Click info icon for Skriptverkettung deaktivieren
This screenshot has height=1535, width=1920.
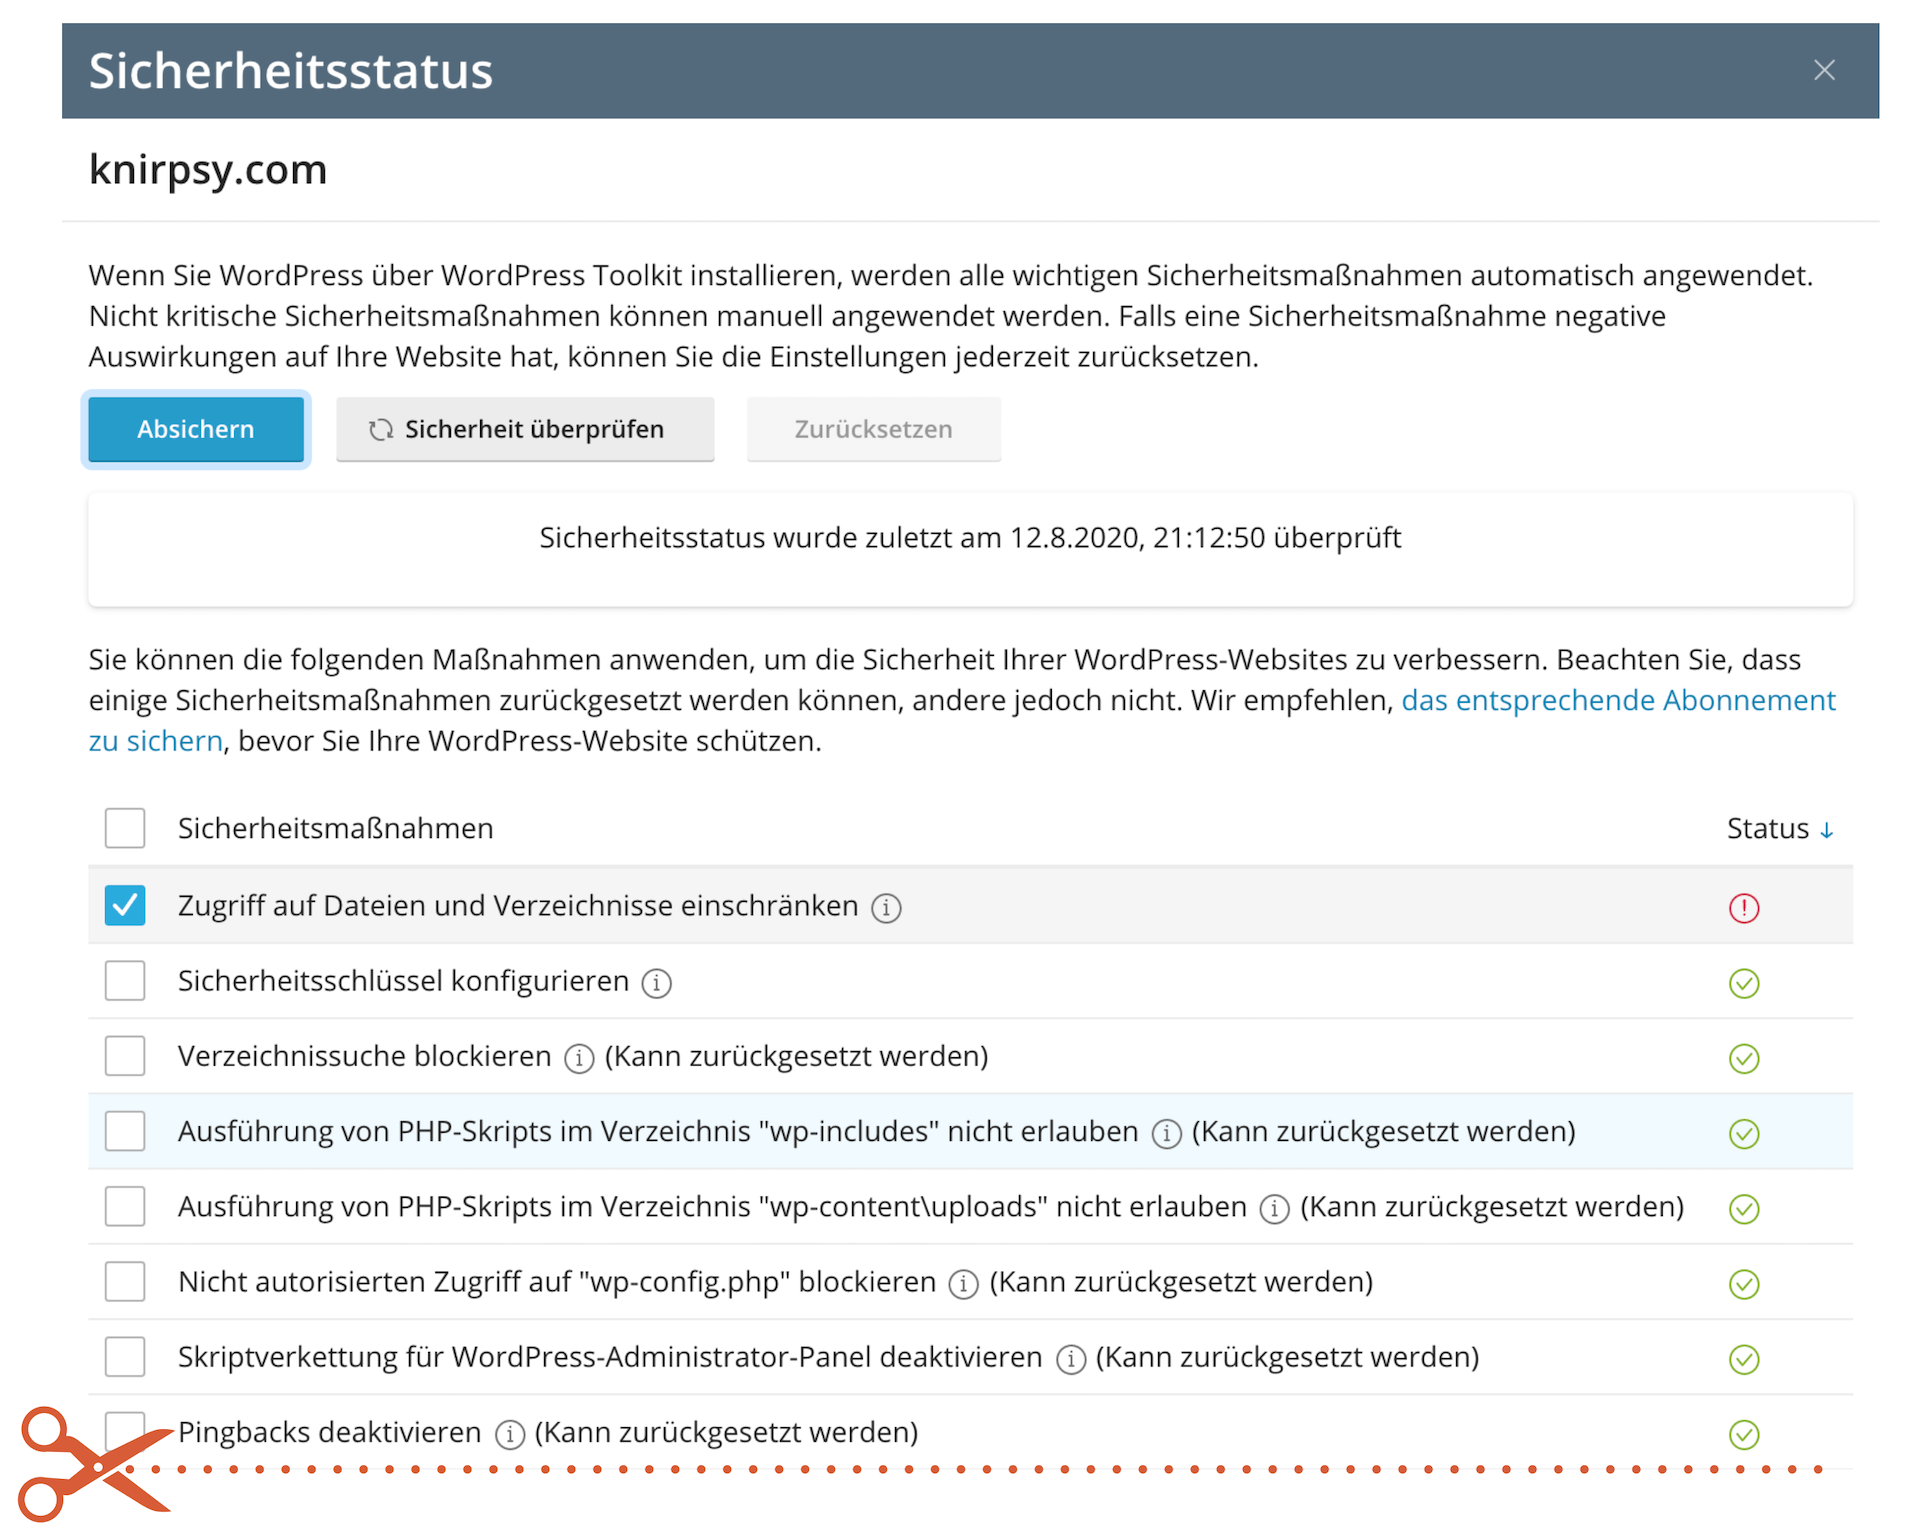point(1071,1360)
